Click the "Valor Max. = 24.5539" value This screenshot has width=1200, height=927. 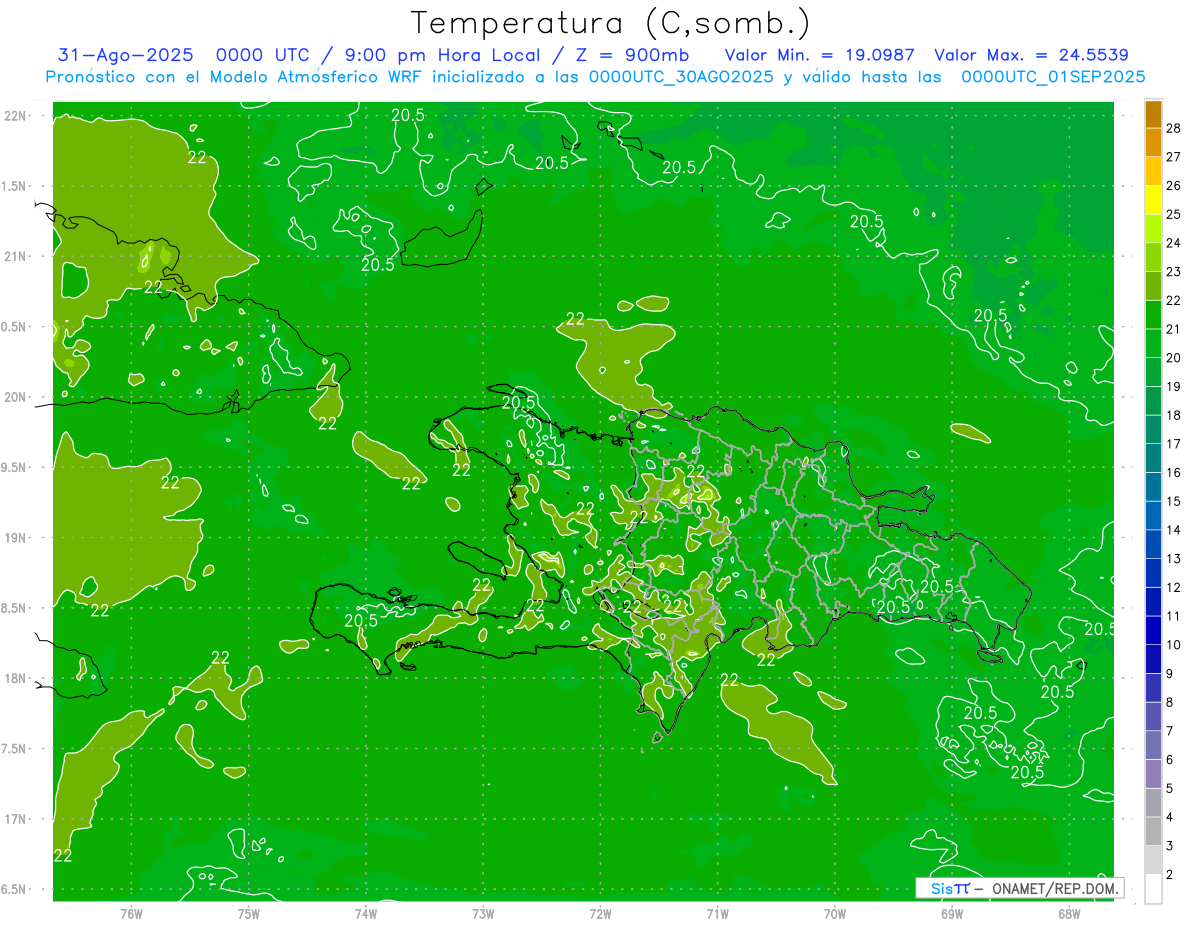[x=1031, y=56]
